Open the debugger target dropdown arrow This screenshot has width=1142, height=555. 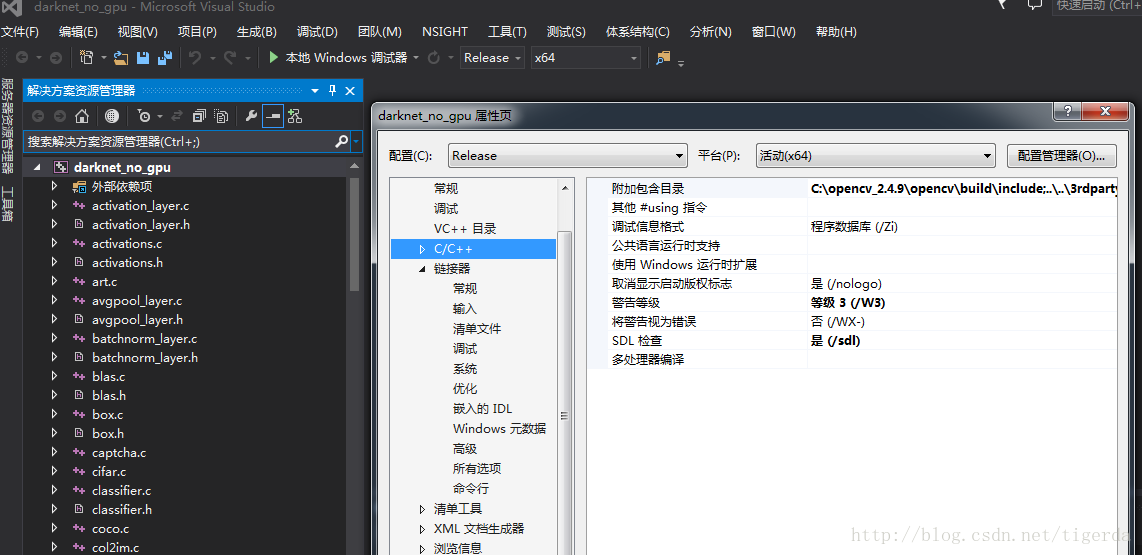pyautogui.click(x=416, y=58)
